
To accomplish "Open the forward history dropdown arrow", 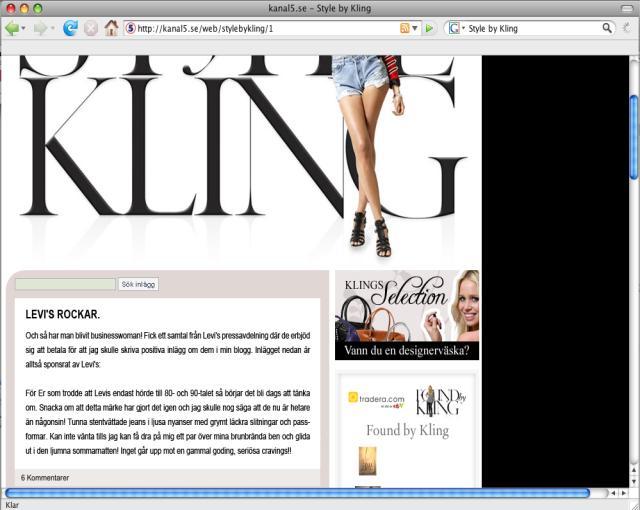I will click(53, 28).
